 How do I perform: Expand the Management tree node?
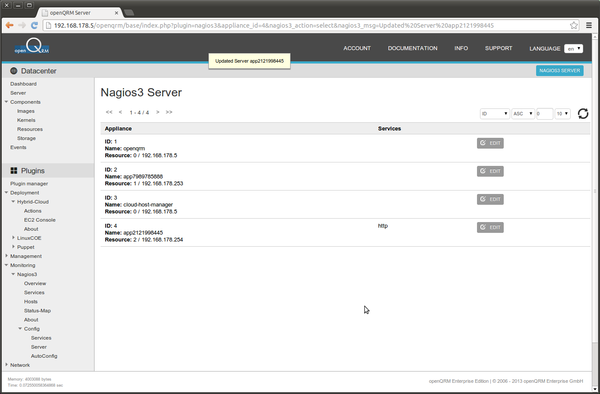(6, 256)
